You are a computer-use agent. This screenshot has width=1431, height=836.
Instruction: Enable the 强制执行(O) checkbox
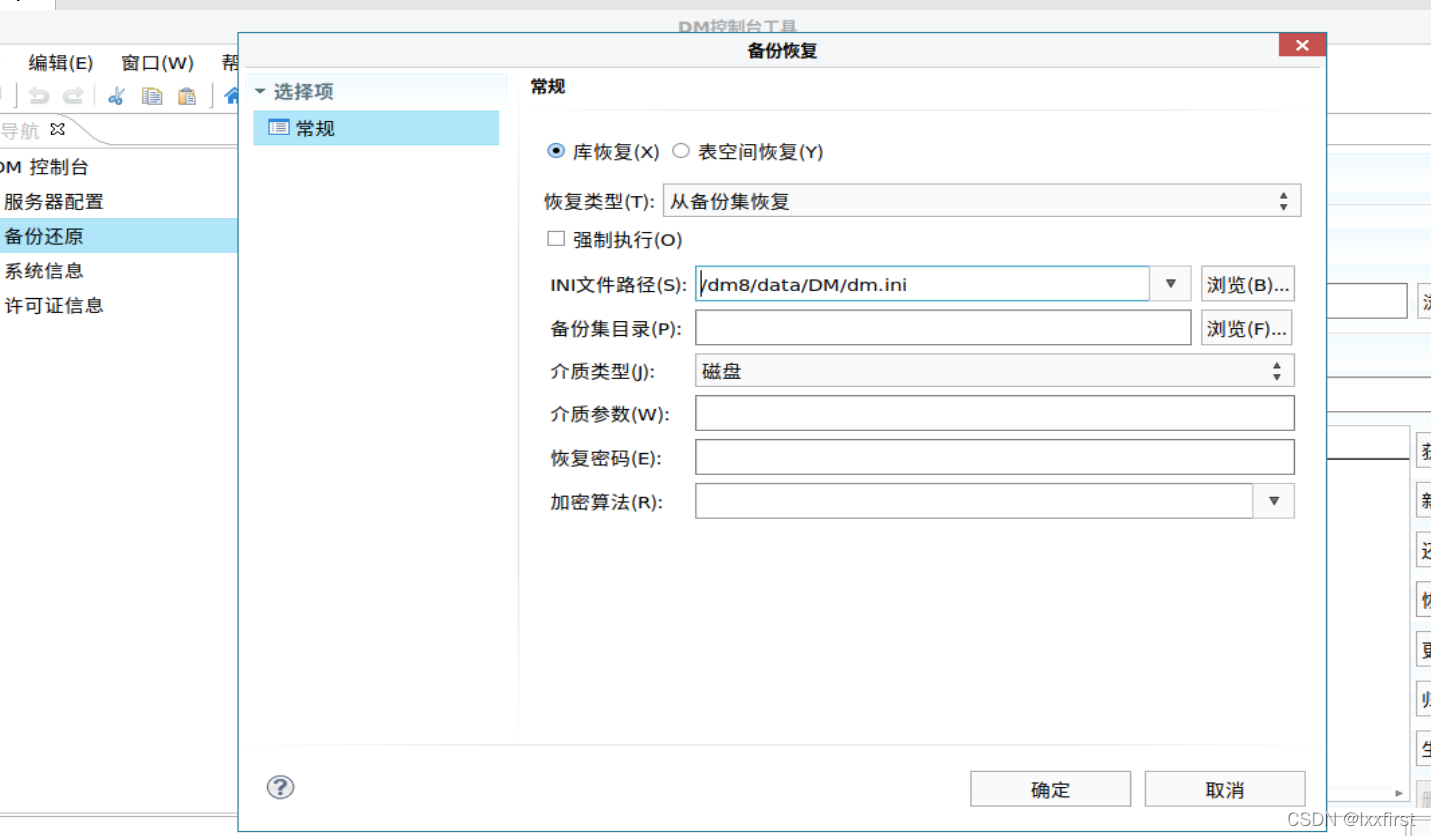(x=556, y=239)
